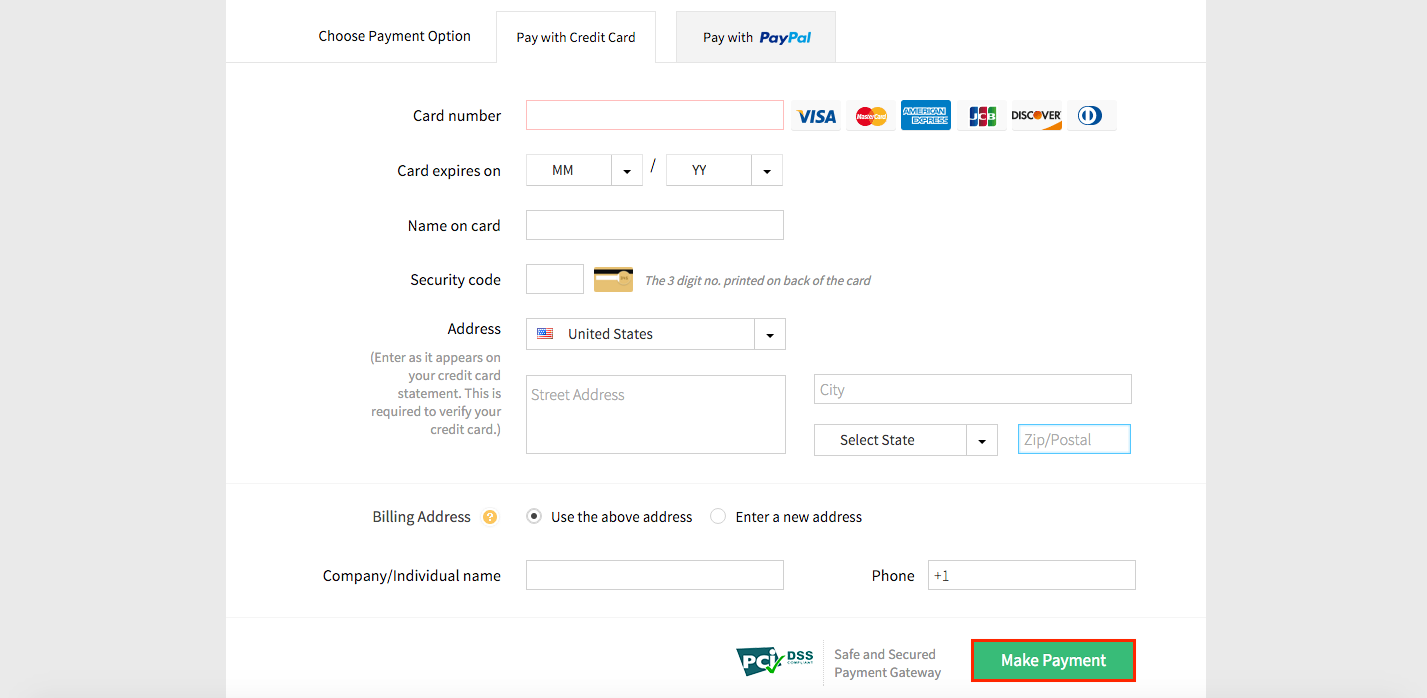Click the VISA card icon
The width and height of the screenshot is (1427, 698).
pos(816,115)
